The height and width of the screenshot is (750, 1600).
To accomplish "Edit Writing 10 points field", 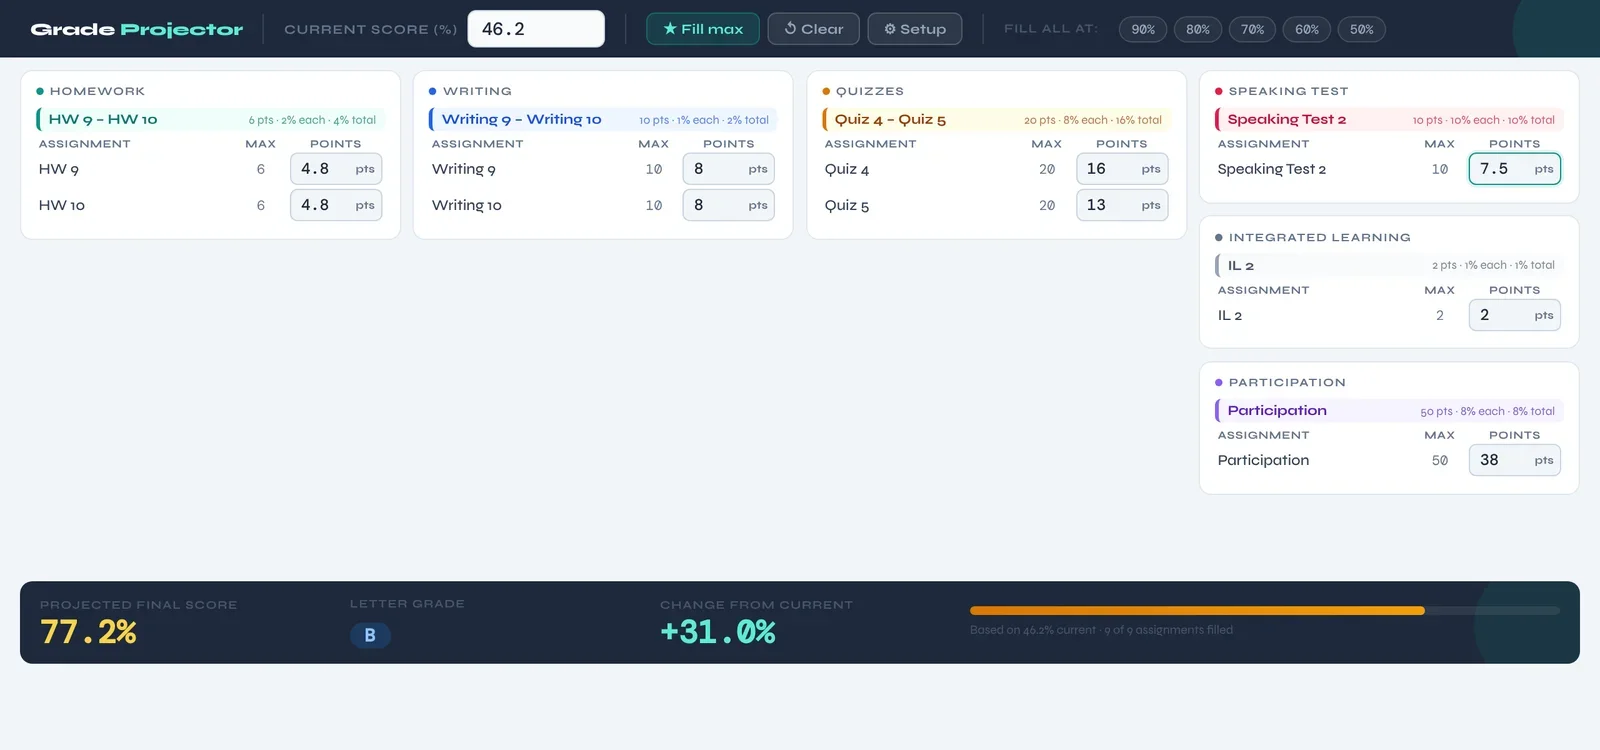I will 729,205.
